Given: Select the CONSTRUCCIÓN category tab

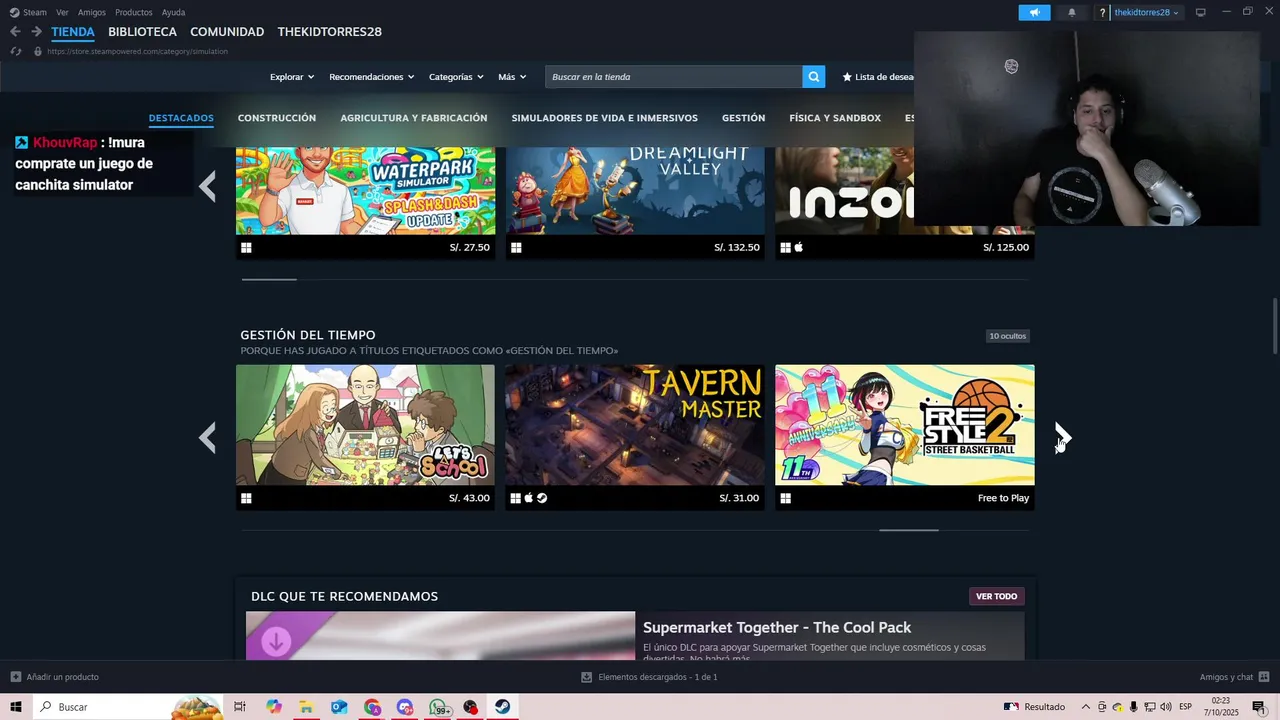Looking at the screenshot, I should [277, 118].
